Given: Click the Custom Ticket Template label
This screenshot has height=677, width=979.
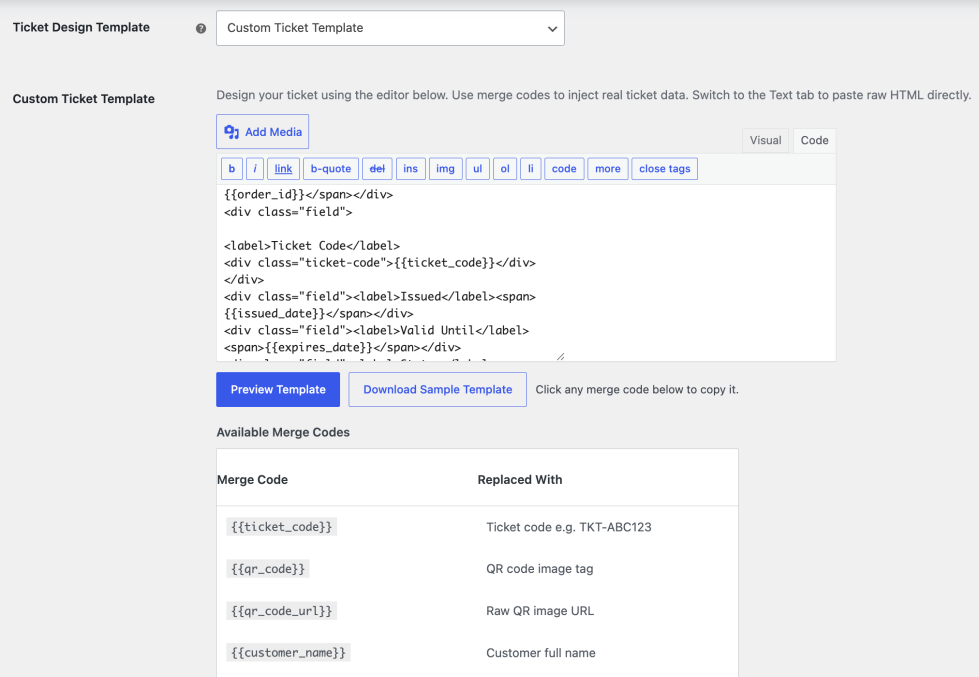Looking at the screenshot, I should pos(84,99).
